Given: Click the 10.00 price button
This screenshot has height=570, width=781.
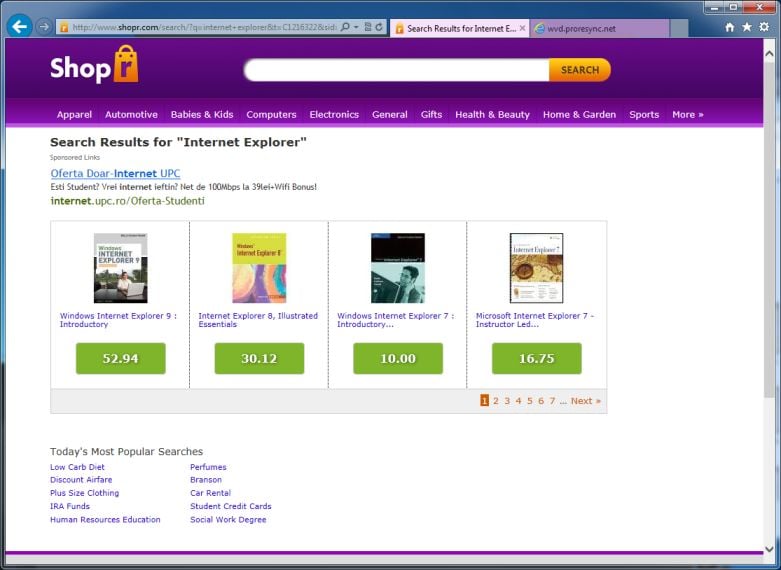Looking at the screenshot, I should pos(398,358).
